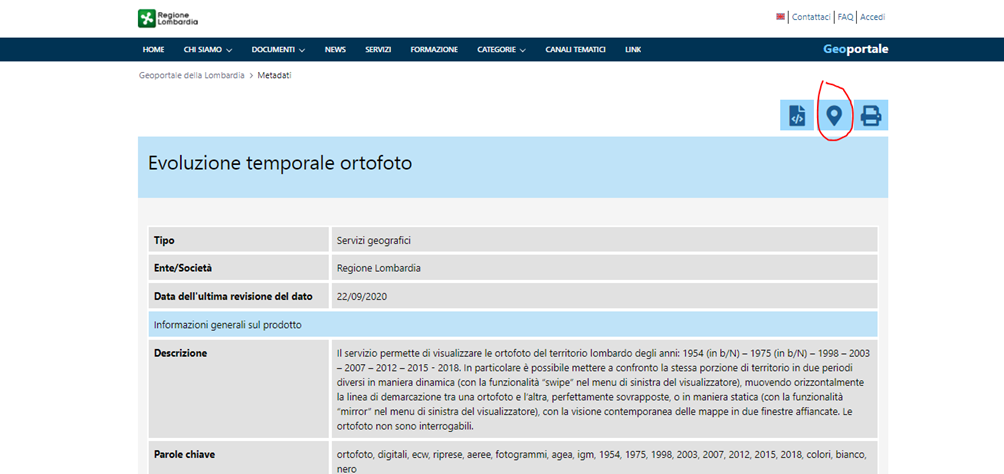Viewport: 1004px width, 474px height.
Task: Select the Regione Lombardia table value
Action: click(378, 268)
